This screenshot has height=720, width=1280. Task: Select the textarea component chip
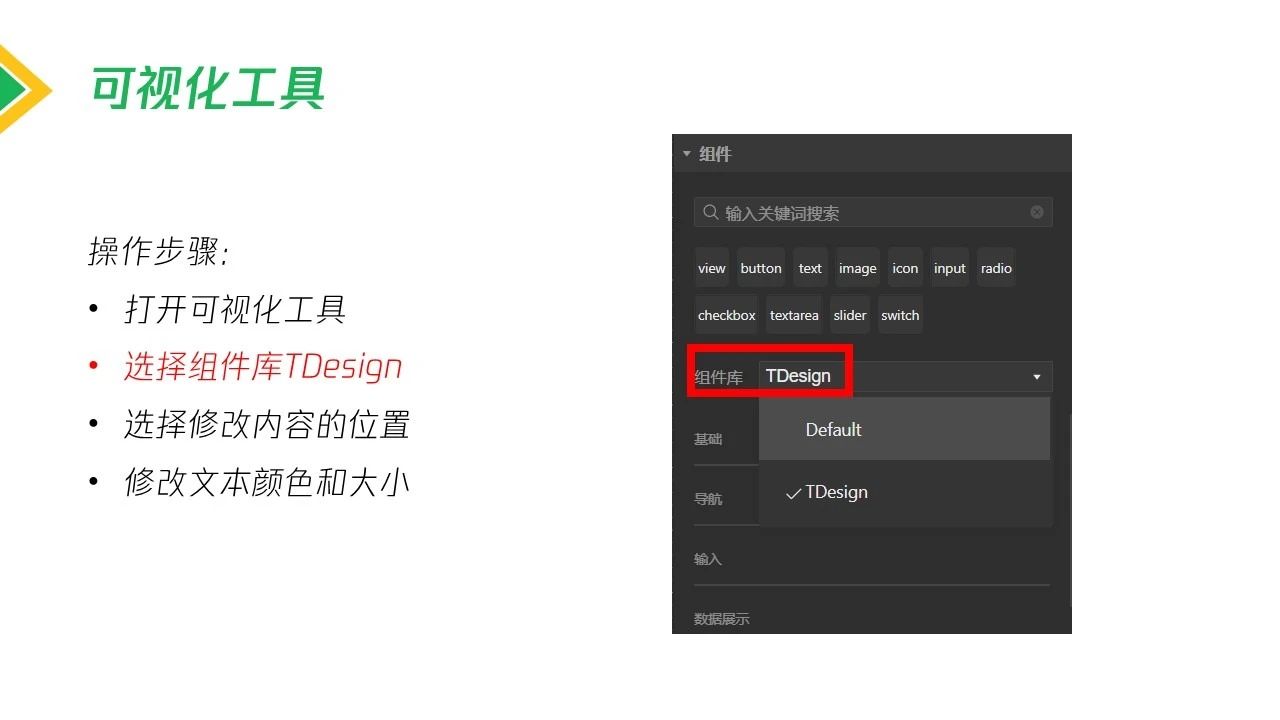tap(794, 315)
